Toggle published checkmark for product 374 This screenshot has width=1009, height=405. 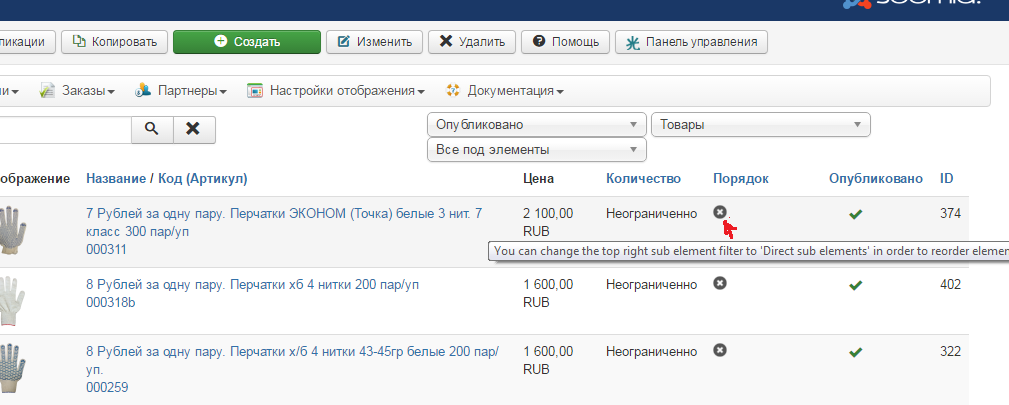pos(855,214)
